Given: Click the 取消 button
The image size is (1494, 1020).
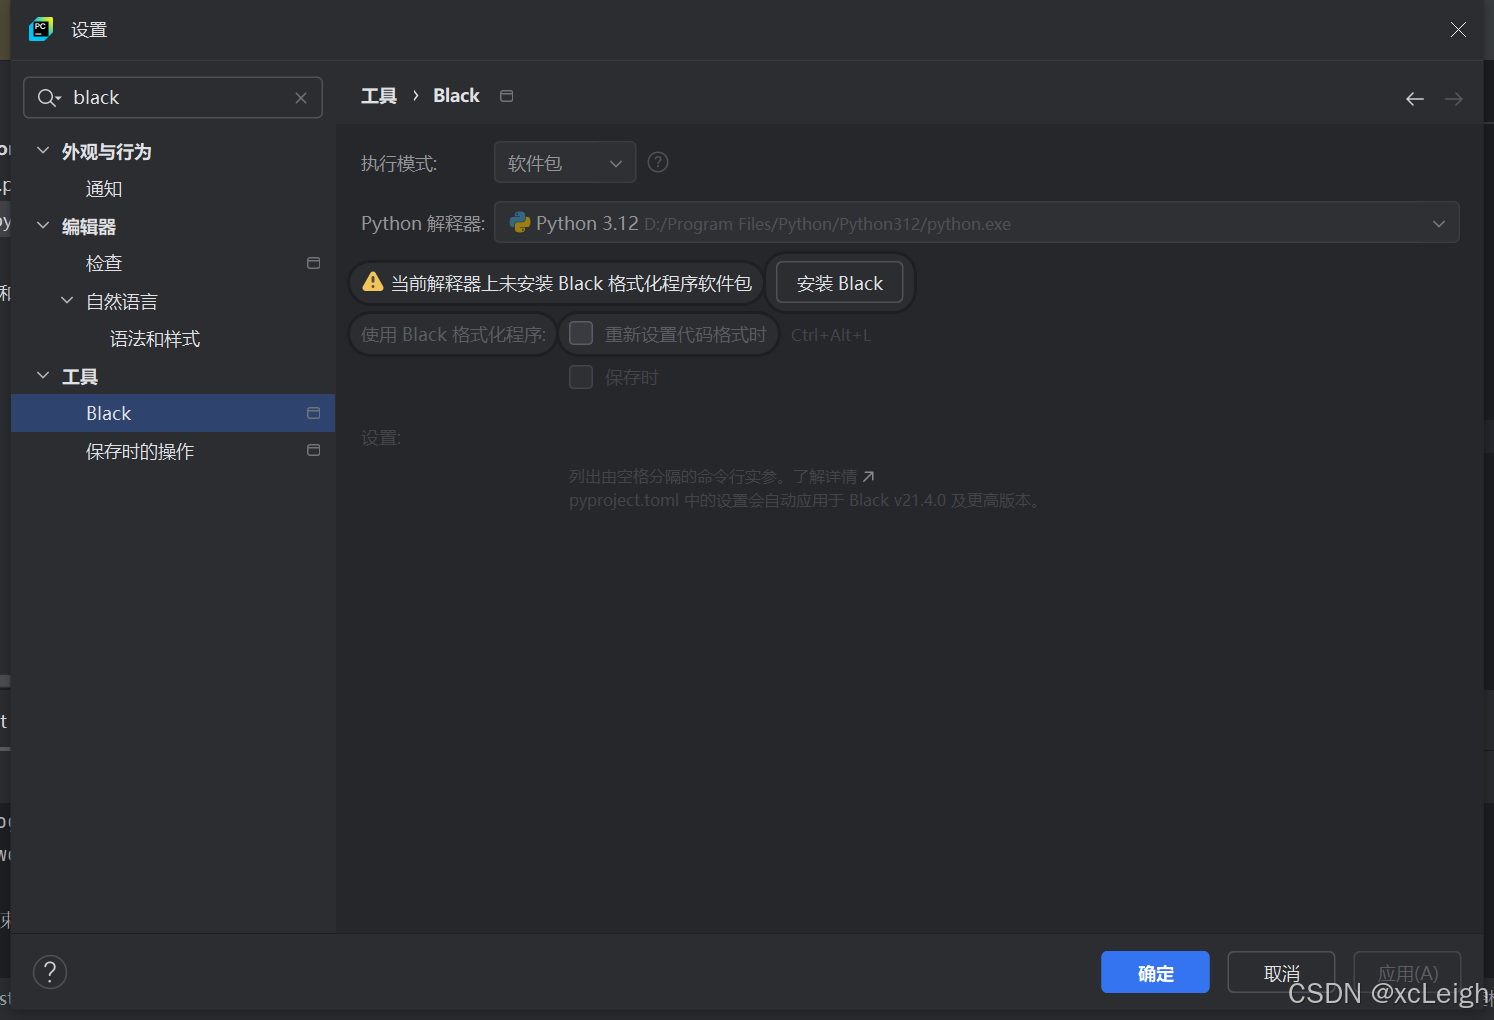Looking at the screenshot, I should [1281, 972].
